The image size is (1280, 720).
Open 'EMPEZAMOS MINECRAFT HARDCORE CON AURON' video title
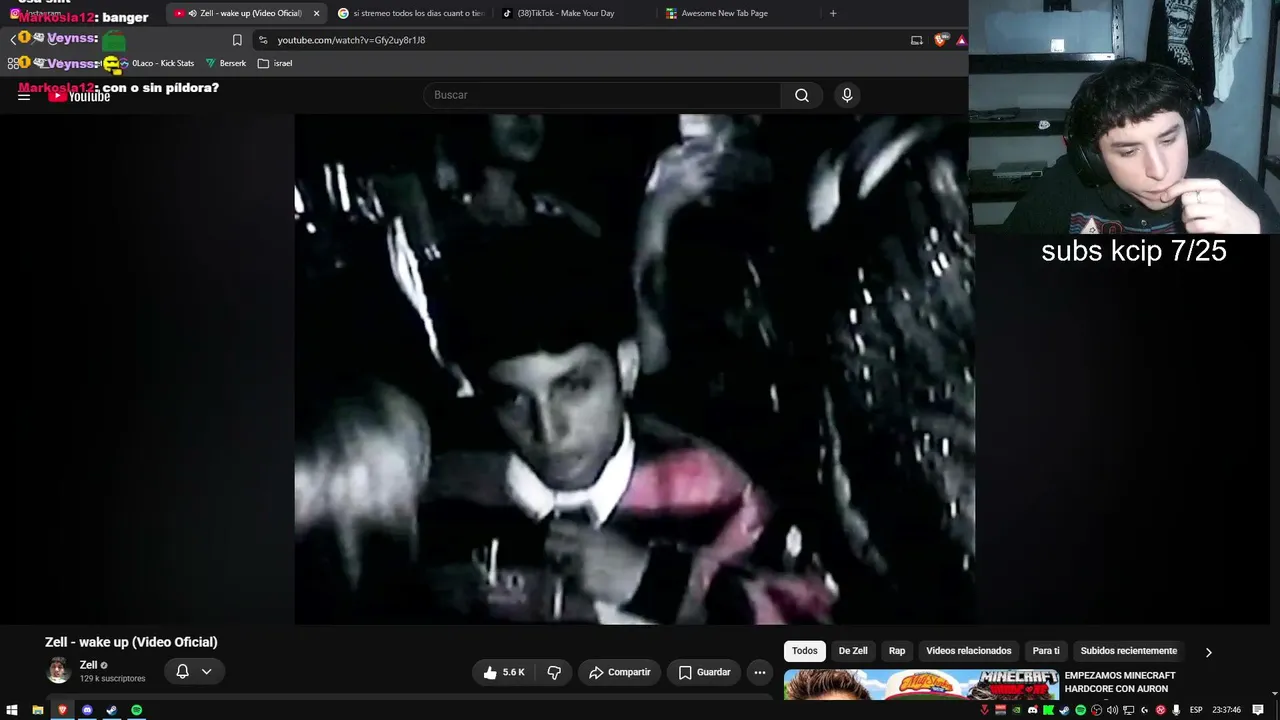(1120, 682)
